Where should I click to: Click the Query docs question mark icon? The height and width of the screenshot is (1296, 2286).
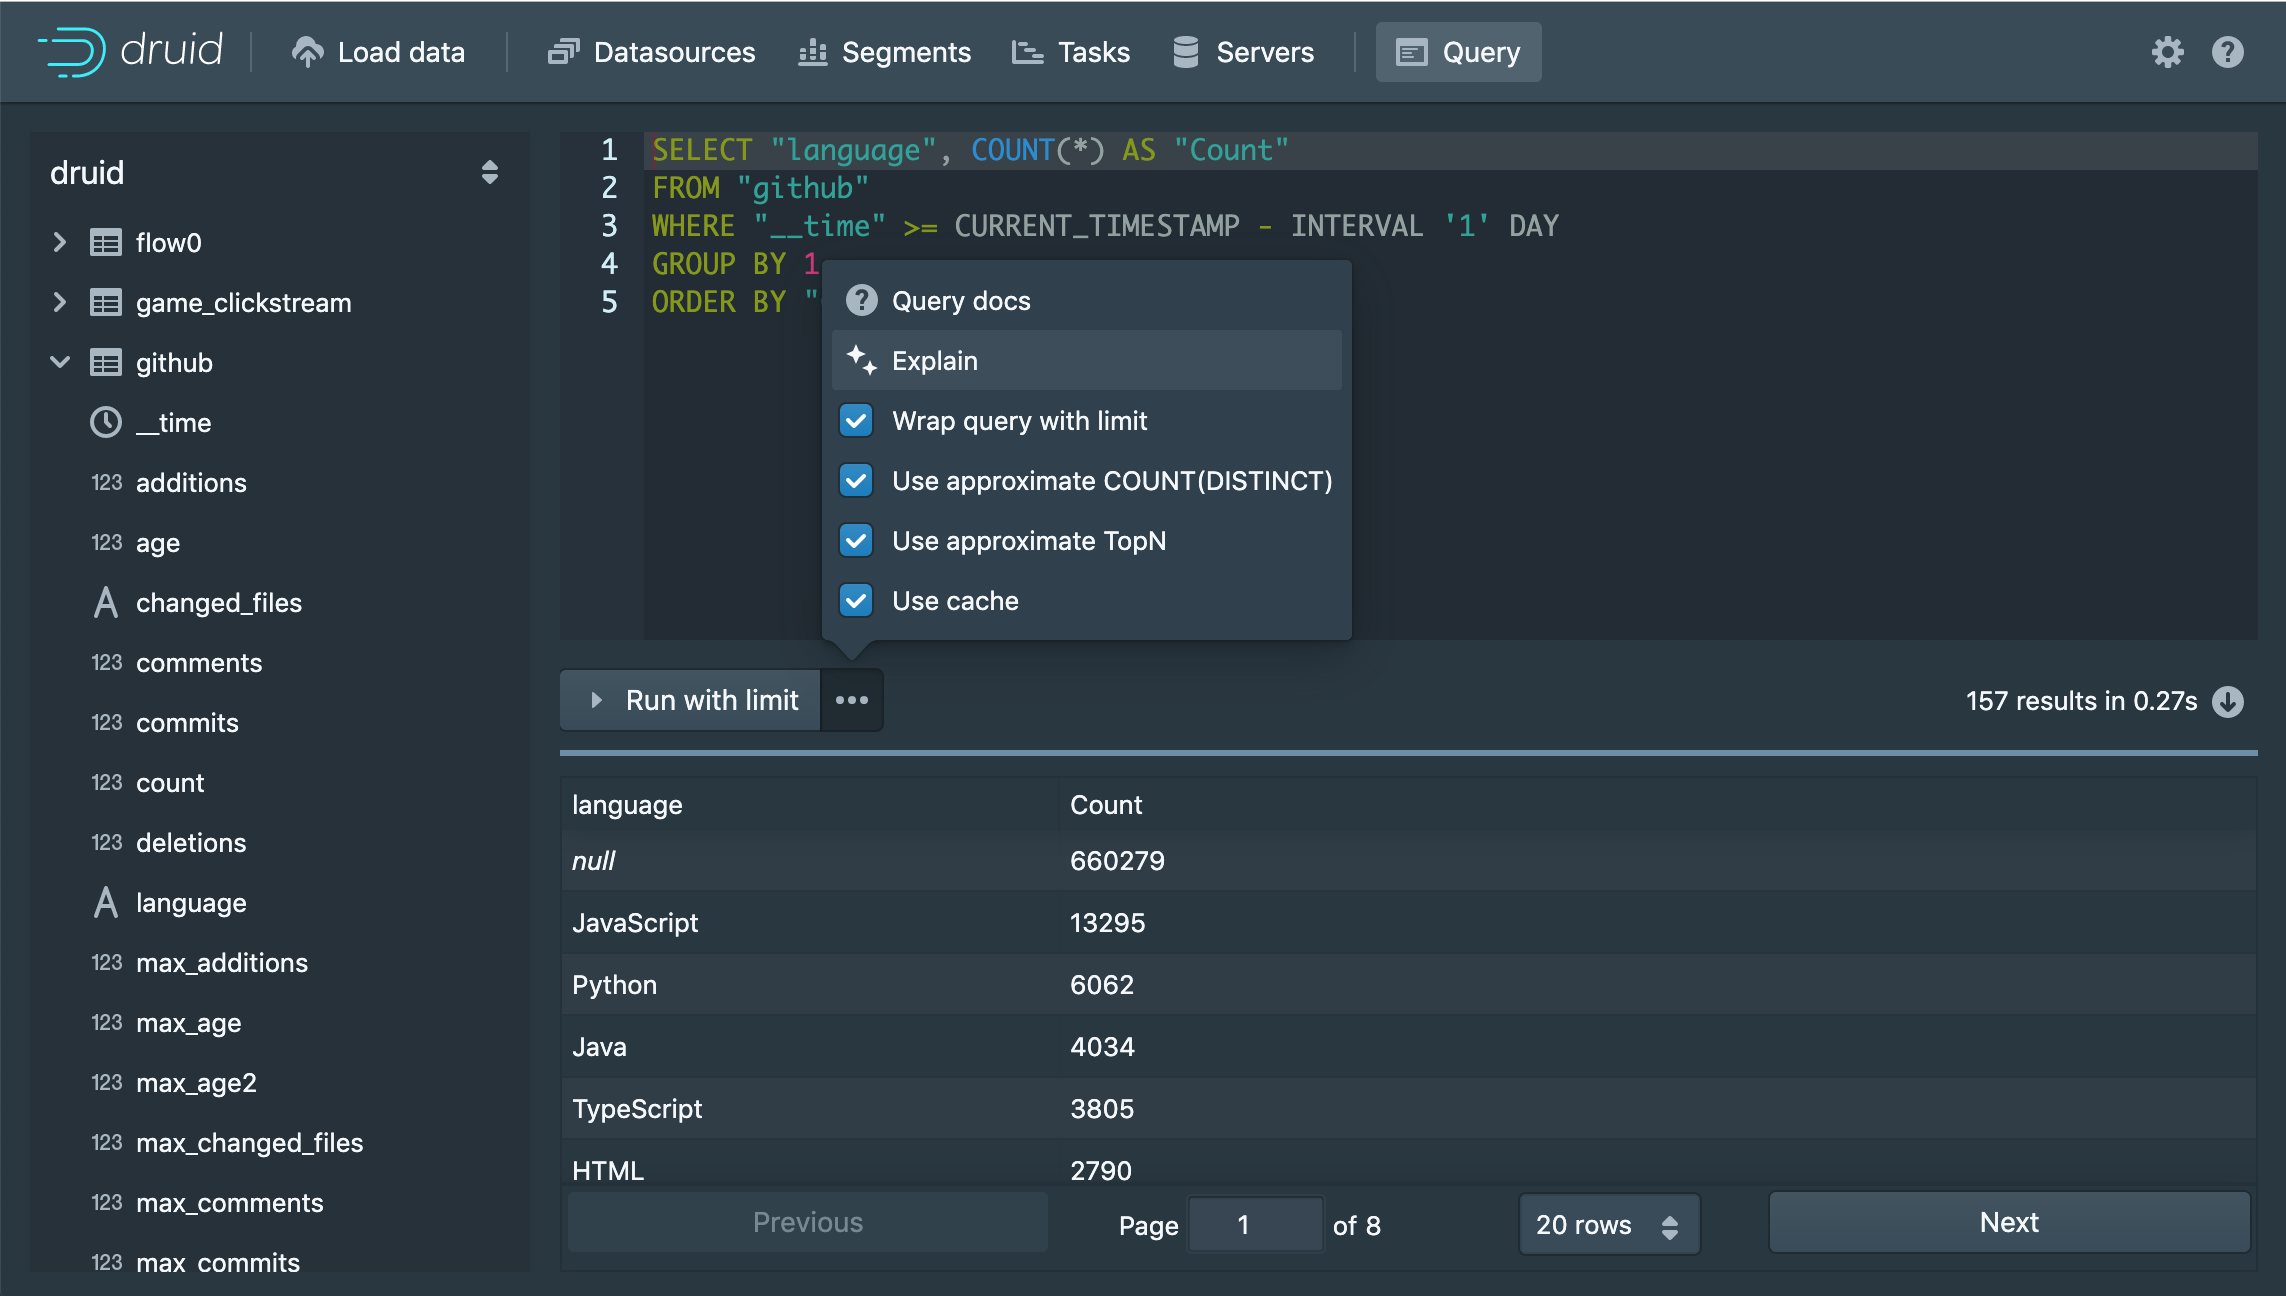click(x=861, y=300)
